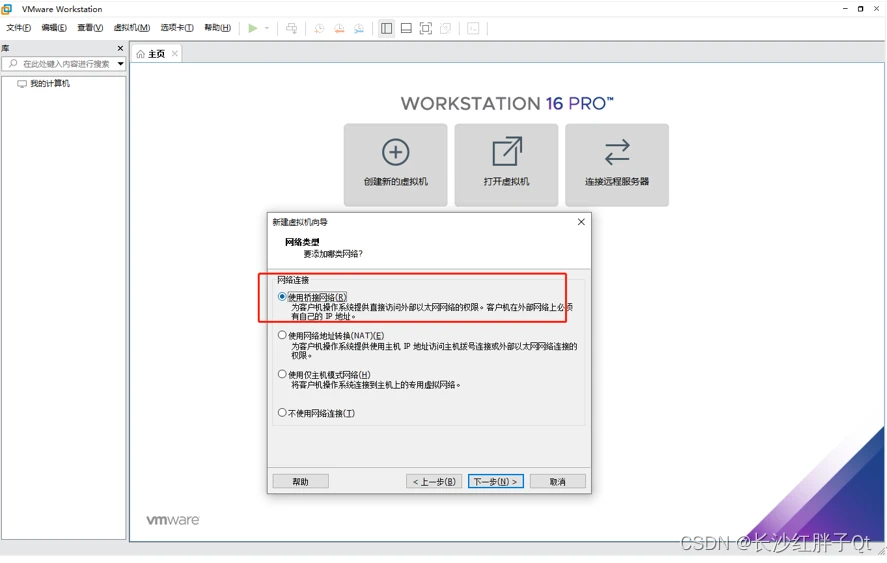Image resolution: width=887 pixels, height=563 pixels.
Task: Click the 下一步(N) next button
Action: point(496,482)
